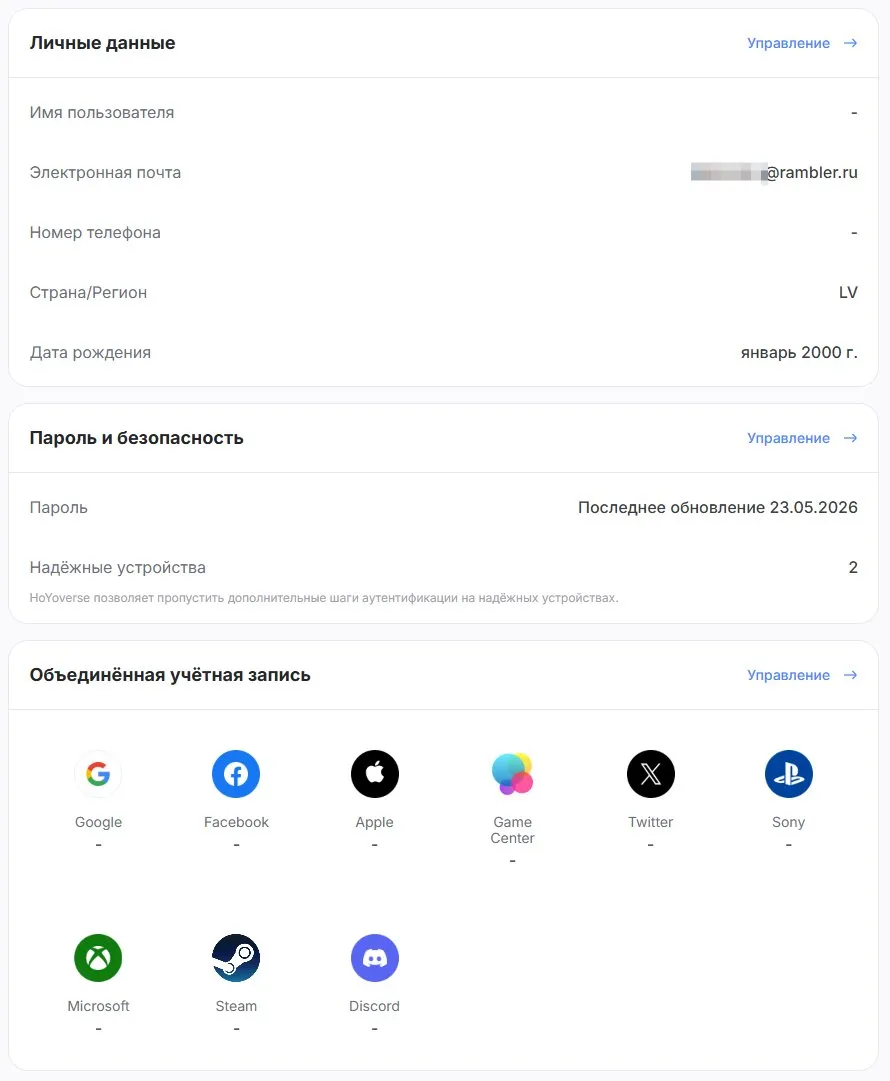
Task: Click the Google account icon
Action: 98,774
